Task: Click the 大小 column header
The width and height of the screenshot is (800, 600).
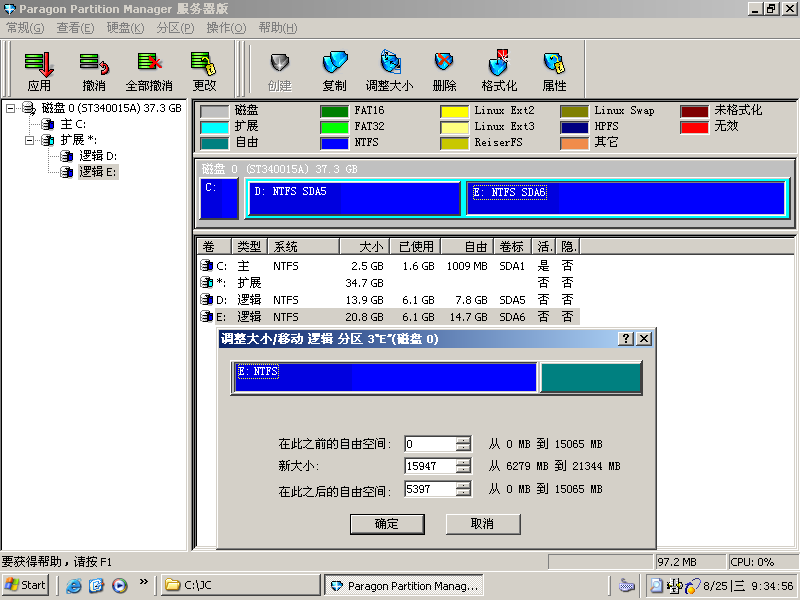Action: pos(364,246)
